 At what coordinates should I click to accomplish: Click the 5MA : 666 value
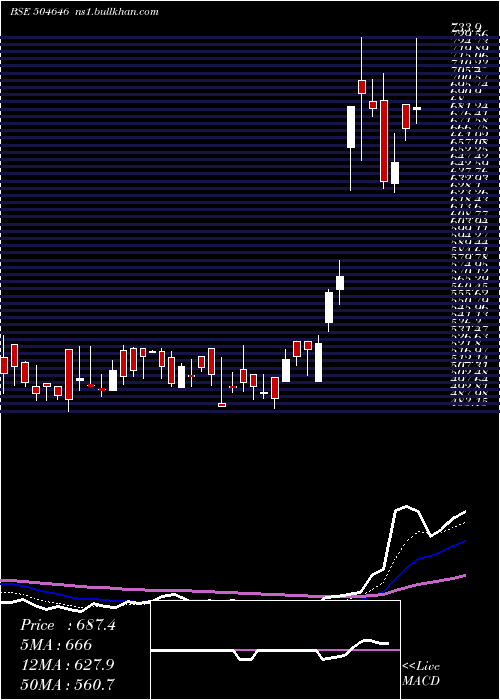[56, 645]
